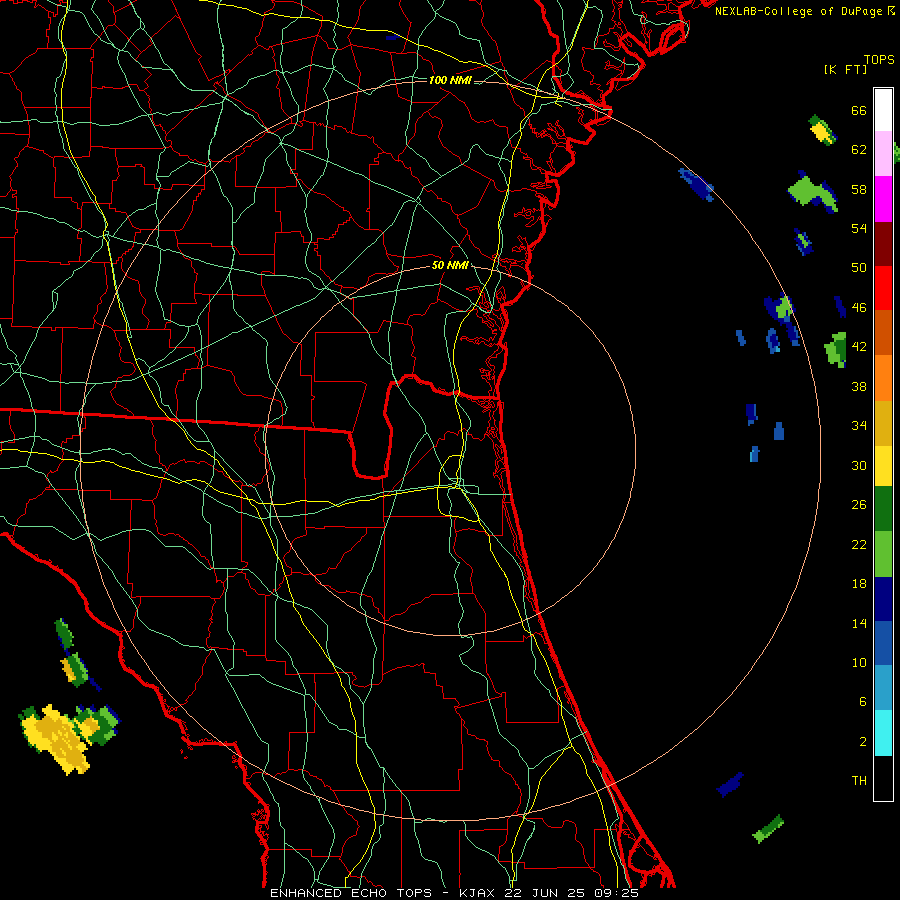Click the legend value 50
The width and height of the screenshot is (900, 900).
(x=859, y=268)
